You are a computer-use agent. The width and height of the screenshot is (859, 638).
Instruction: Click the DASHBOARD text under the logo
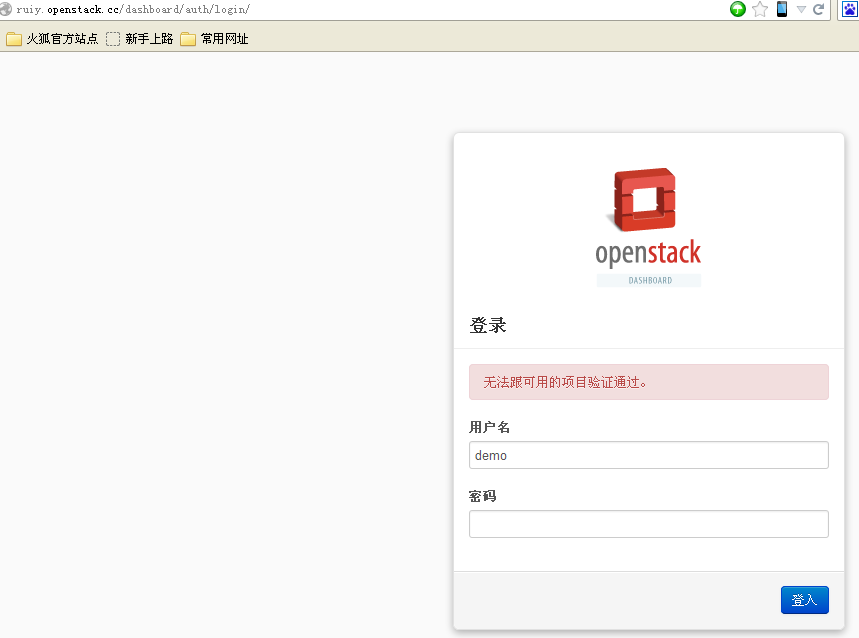(x=650, y=280)
